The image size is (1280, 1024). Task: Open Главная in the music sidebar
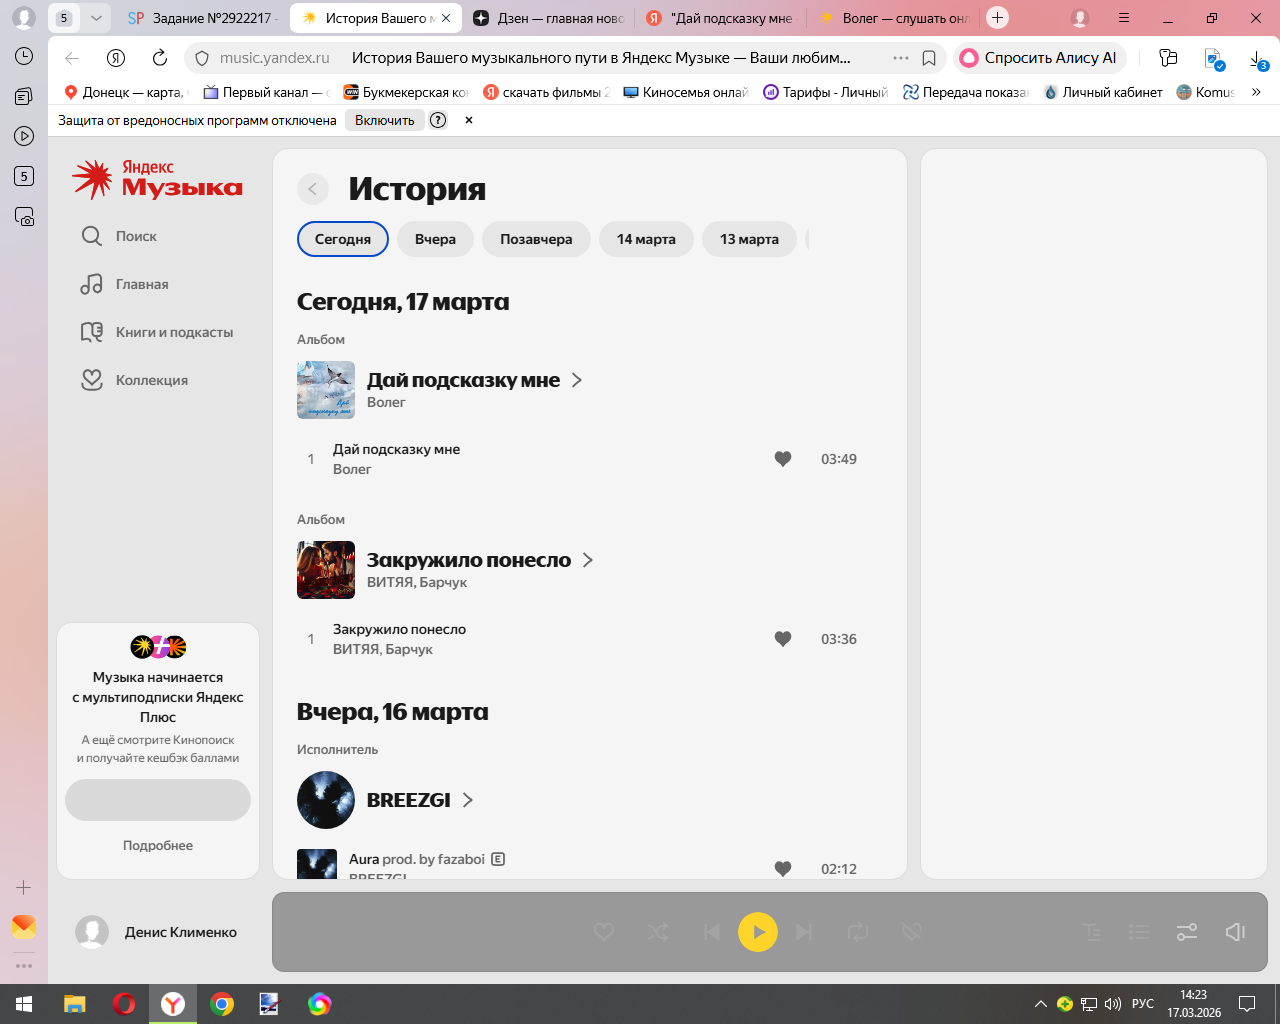(x=125, y=284)
